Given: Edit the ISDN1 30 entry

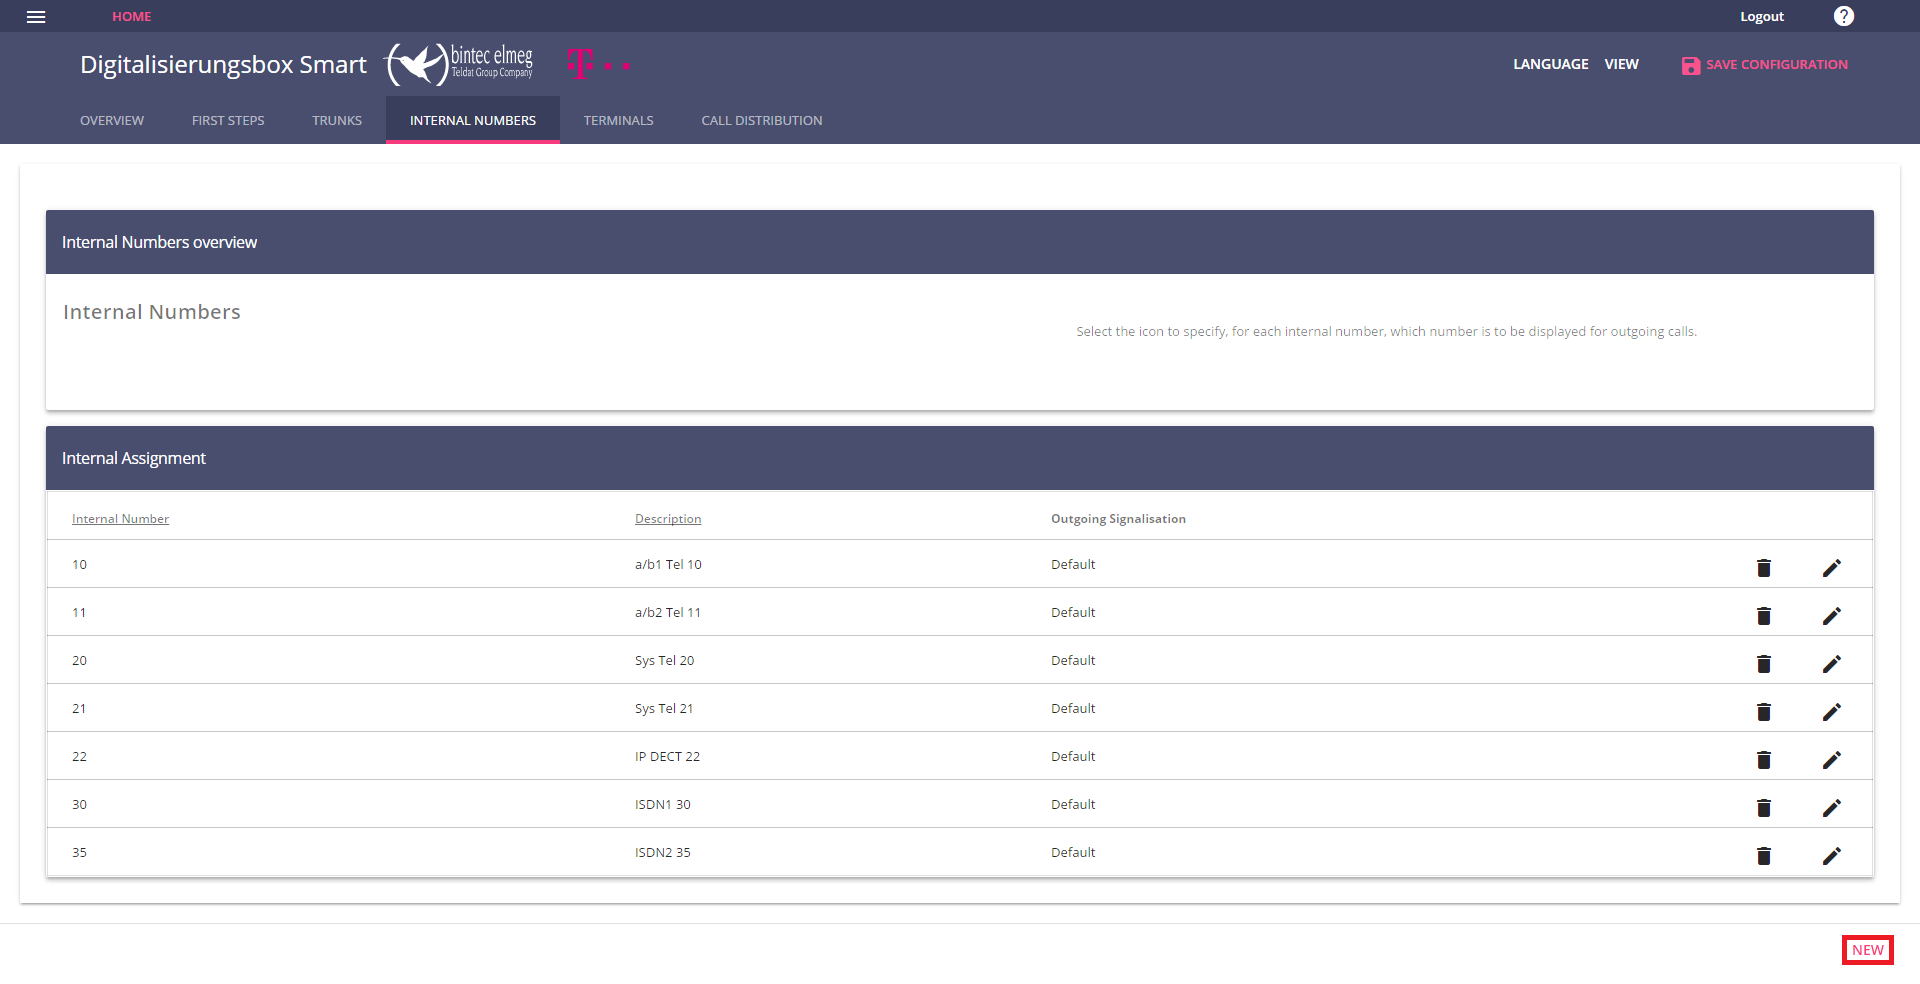Looking at the screenshot, I should (1831, 808).
